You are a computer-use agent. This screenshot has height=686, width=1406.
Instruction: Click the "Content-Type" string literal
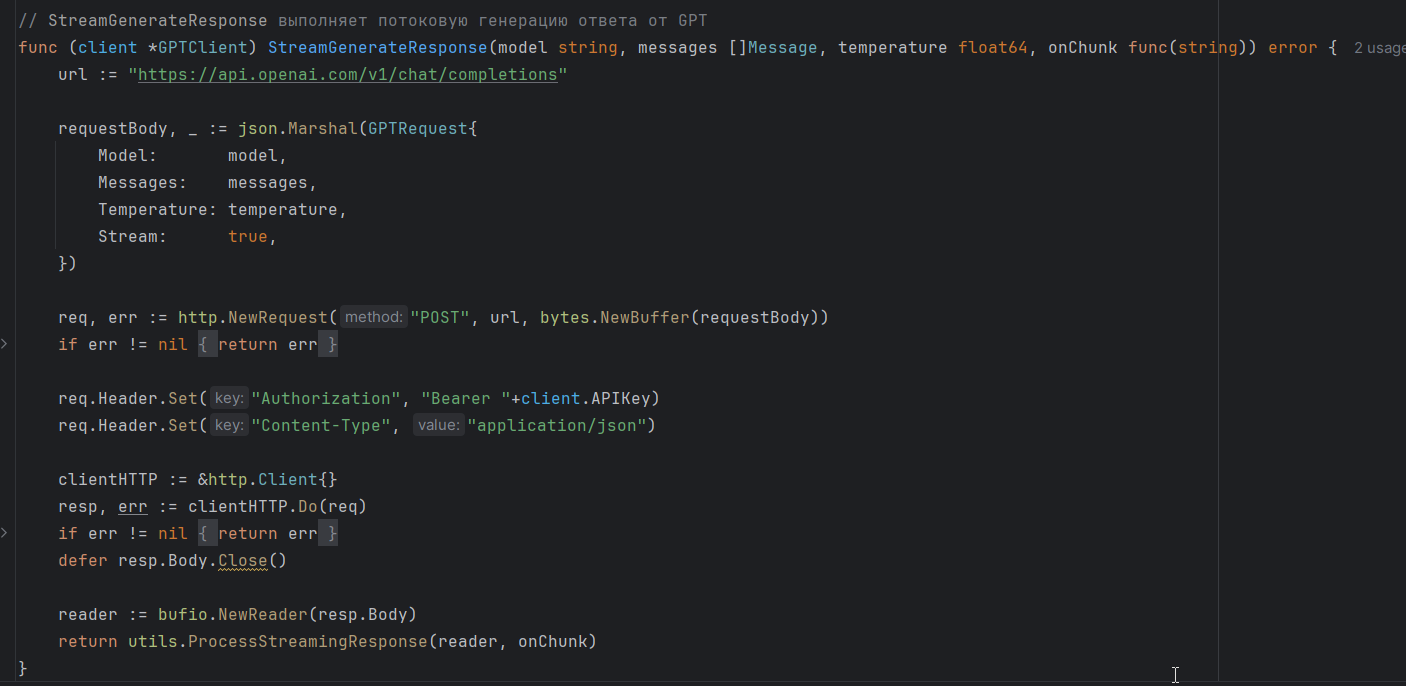click(x=320, y=426)
